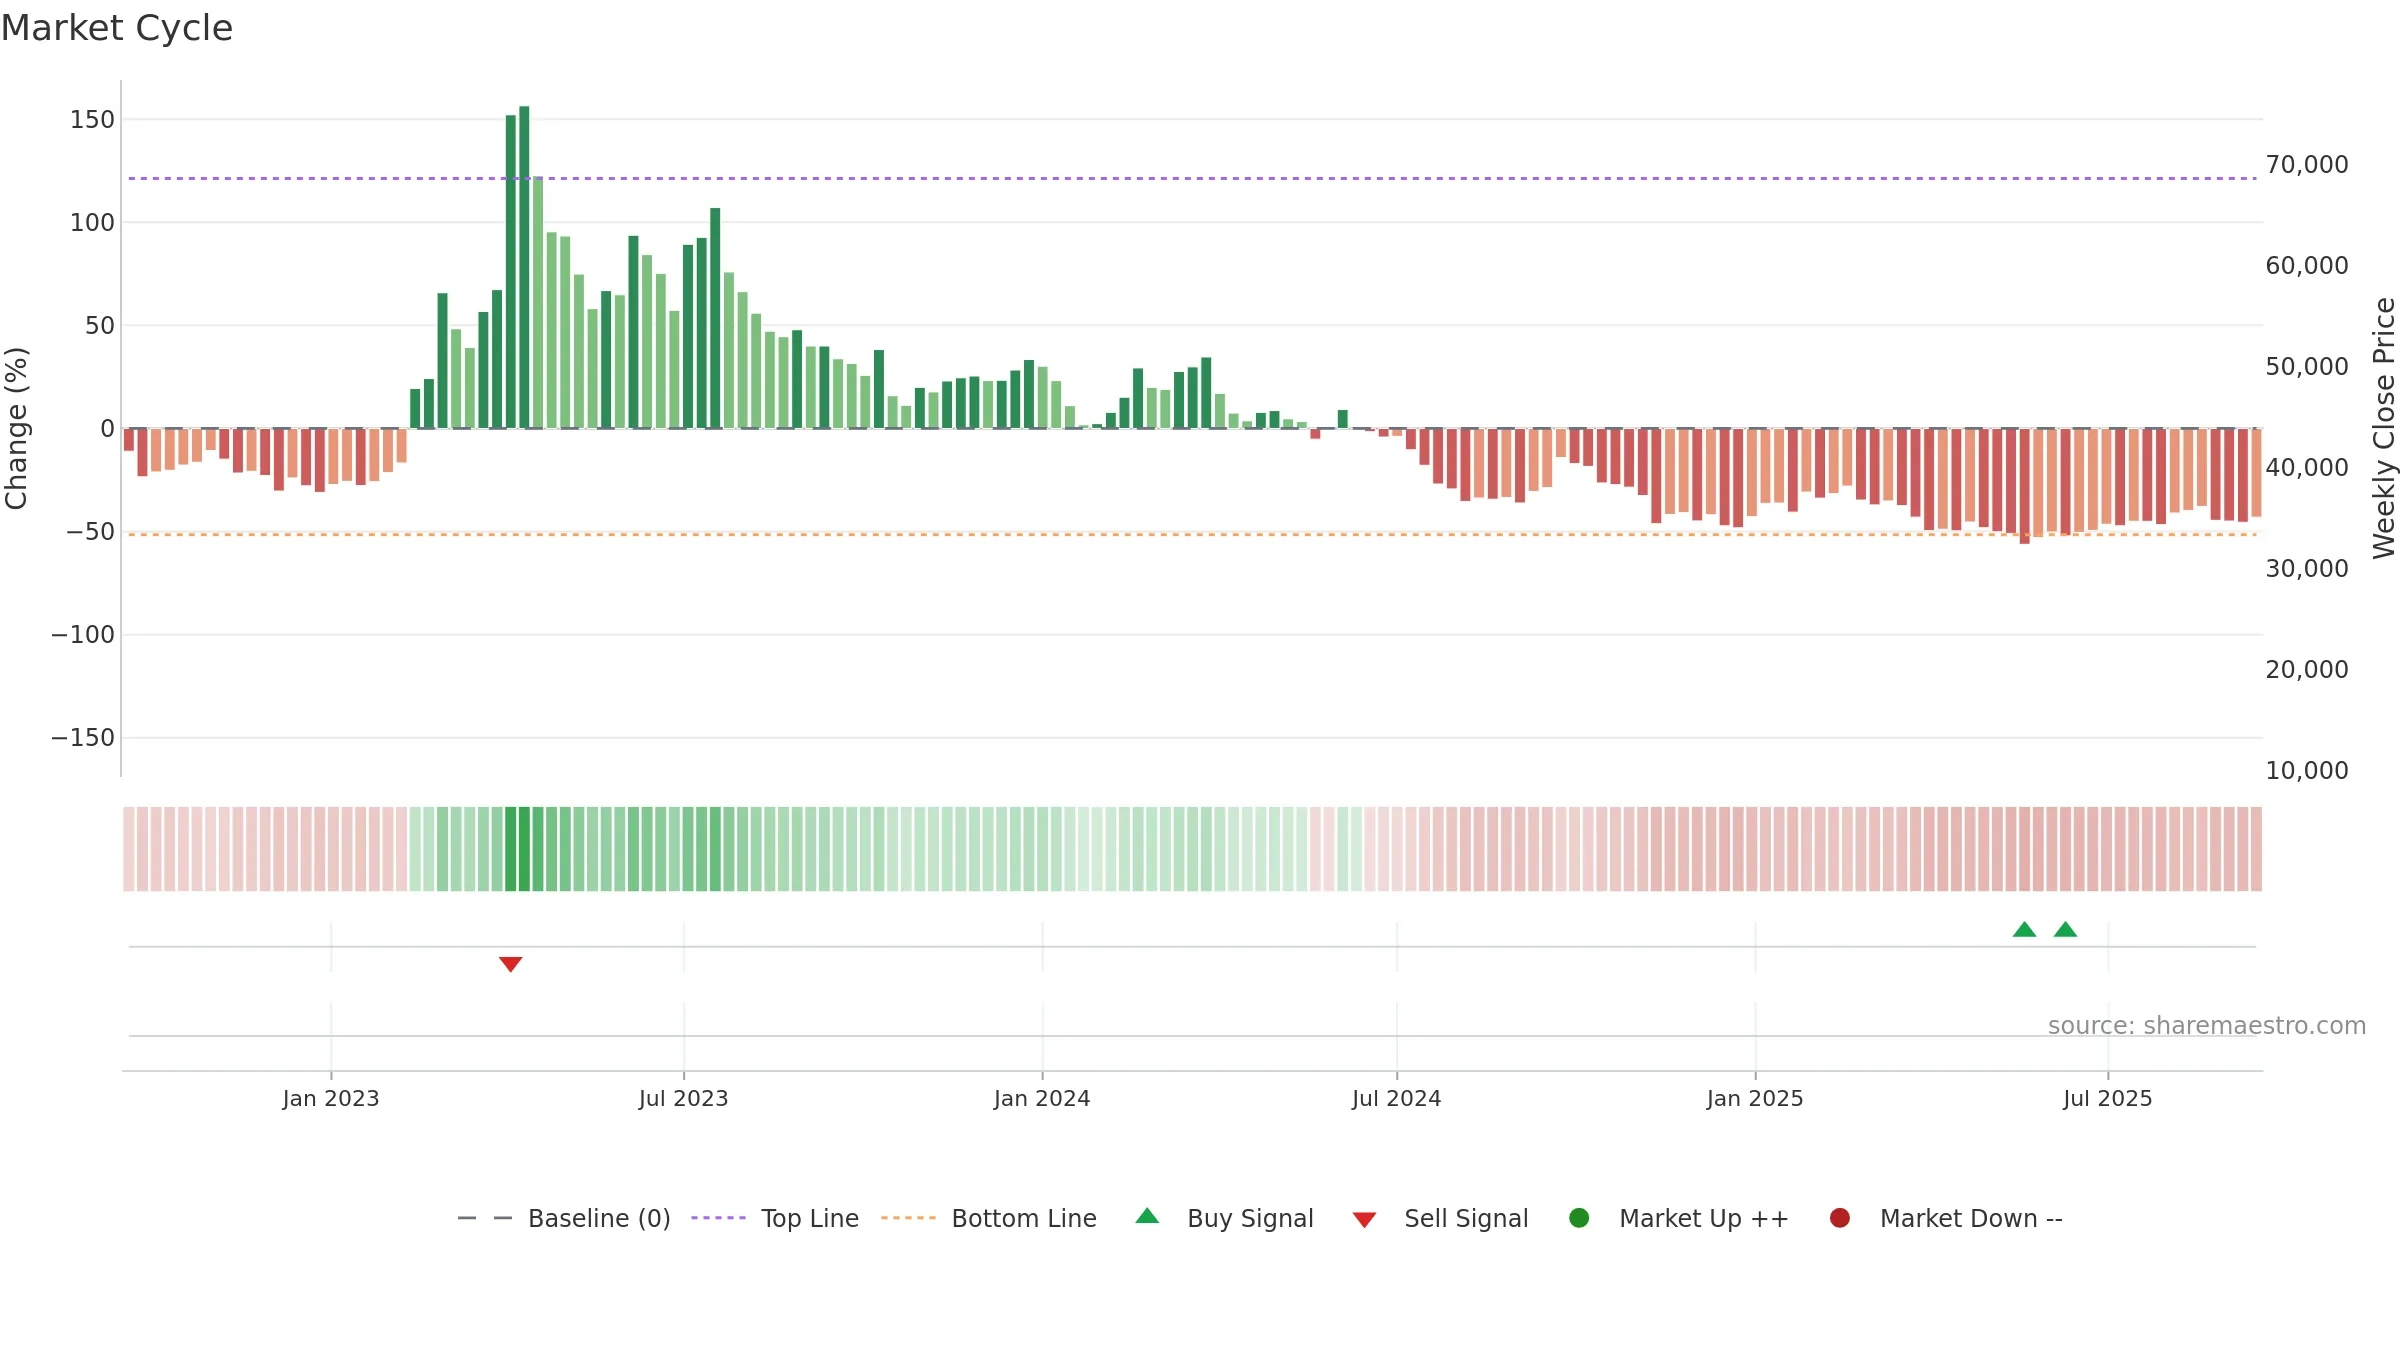The image size is (2400, 1350).
Task: Click the Jul 2023 axis label
Action: pyautogui.click(x=684, y=1098)
